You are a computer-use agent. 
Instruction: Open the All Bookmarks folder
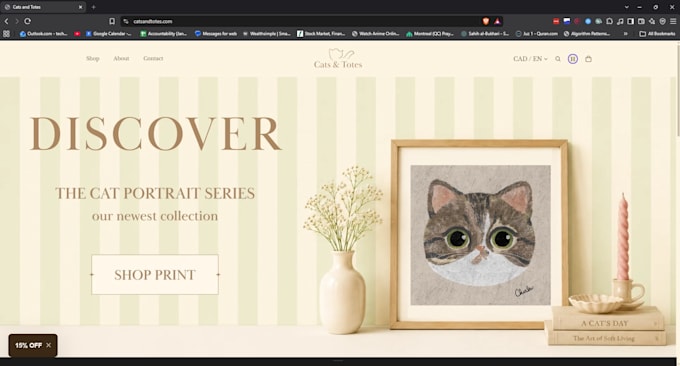(x=657, y=33)
